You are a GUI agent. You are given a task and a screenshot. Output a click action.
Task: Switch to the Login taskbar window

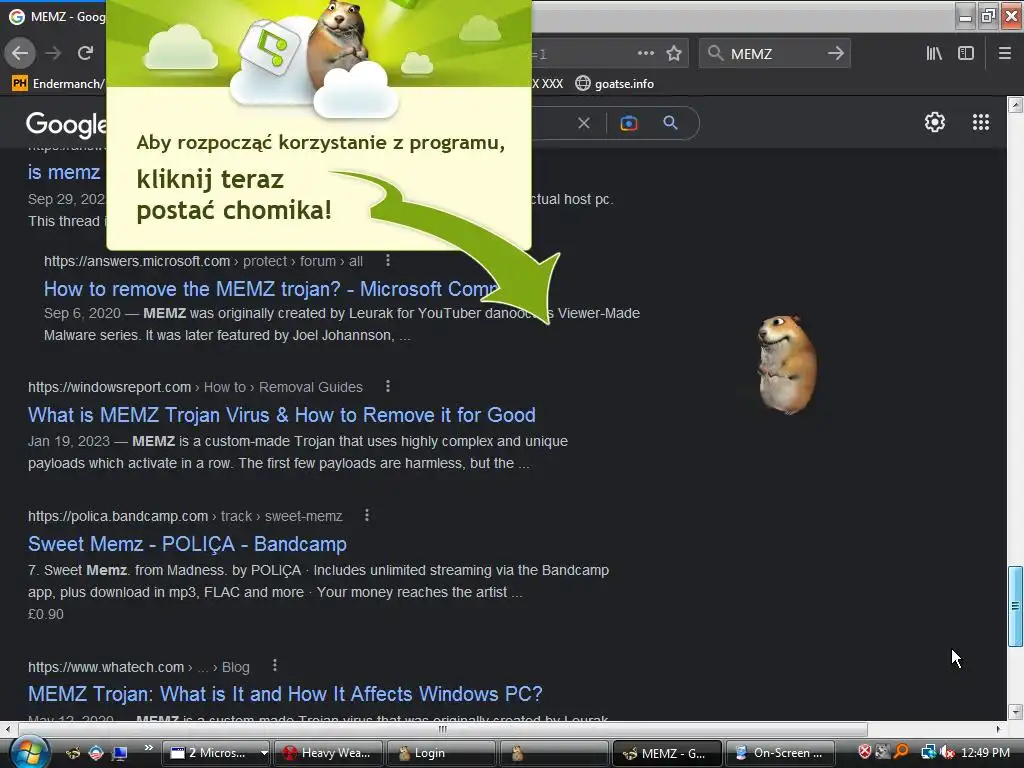[x=441, y=753]
